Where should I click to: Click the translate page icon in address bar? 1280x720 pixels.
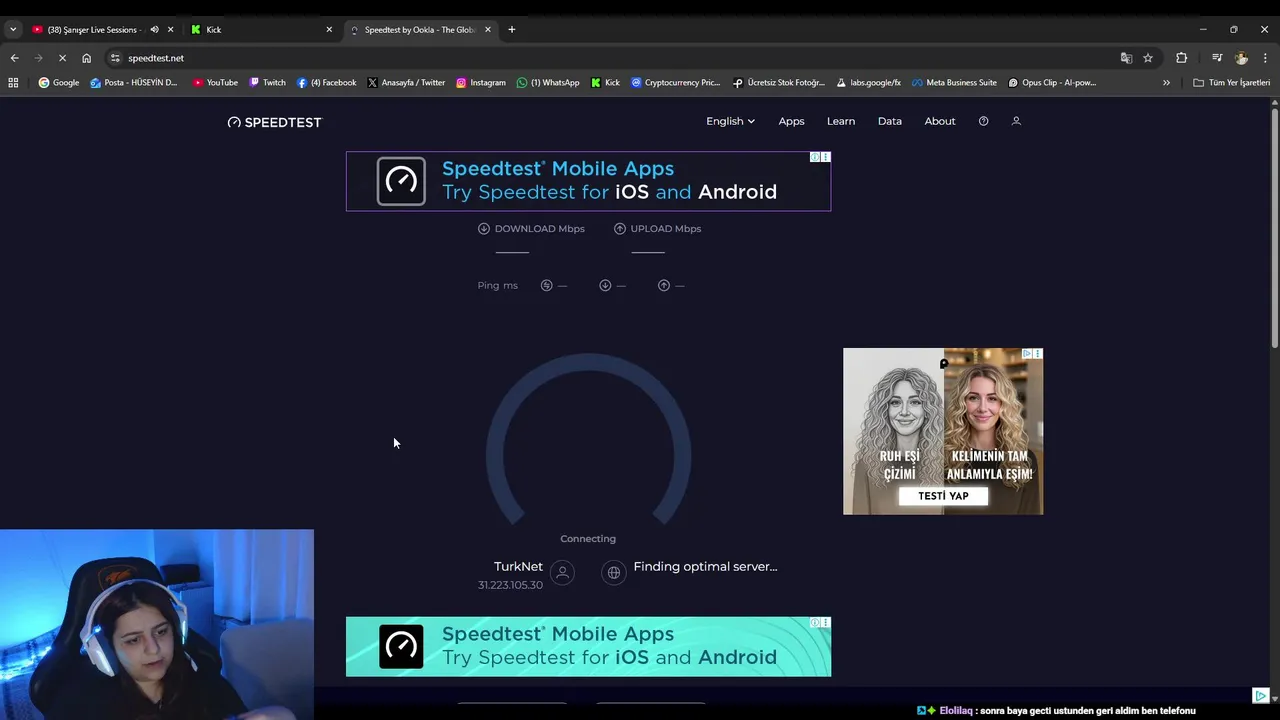1126,58
